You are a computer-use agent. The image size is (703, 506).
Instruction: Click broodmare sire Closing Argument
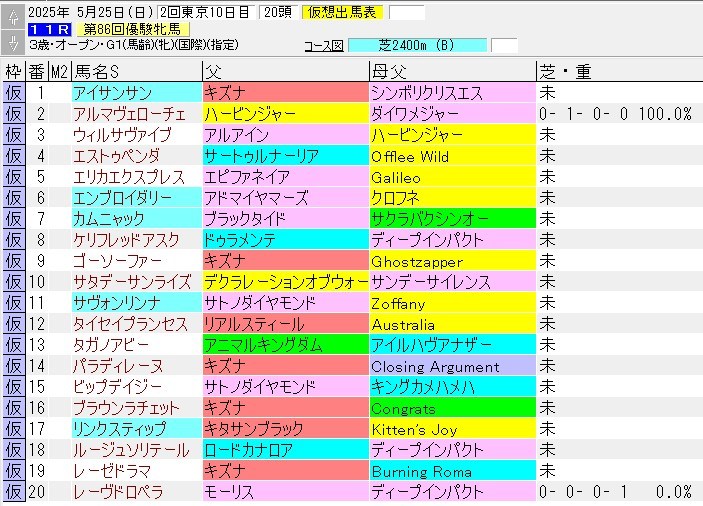click(453, 366)
